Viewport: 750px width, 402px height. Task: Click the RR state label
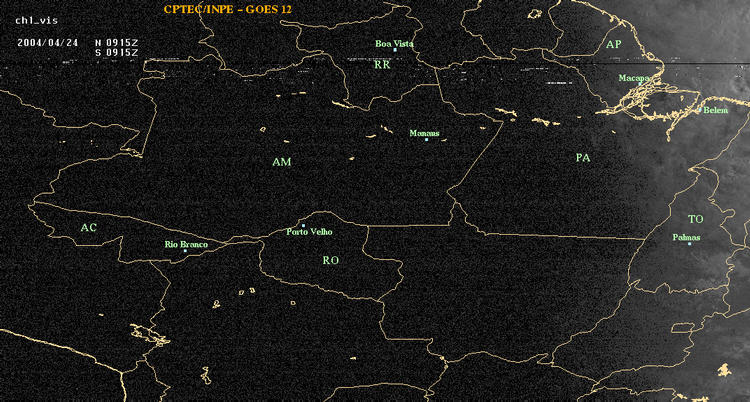click(x=383, y=65)
